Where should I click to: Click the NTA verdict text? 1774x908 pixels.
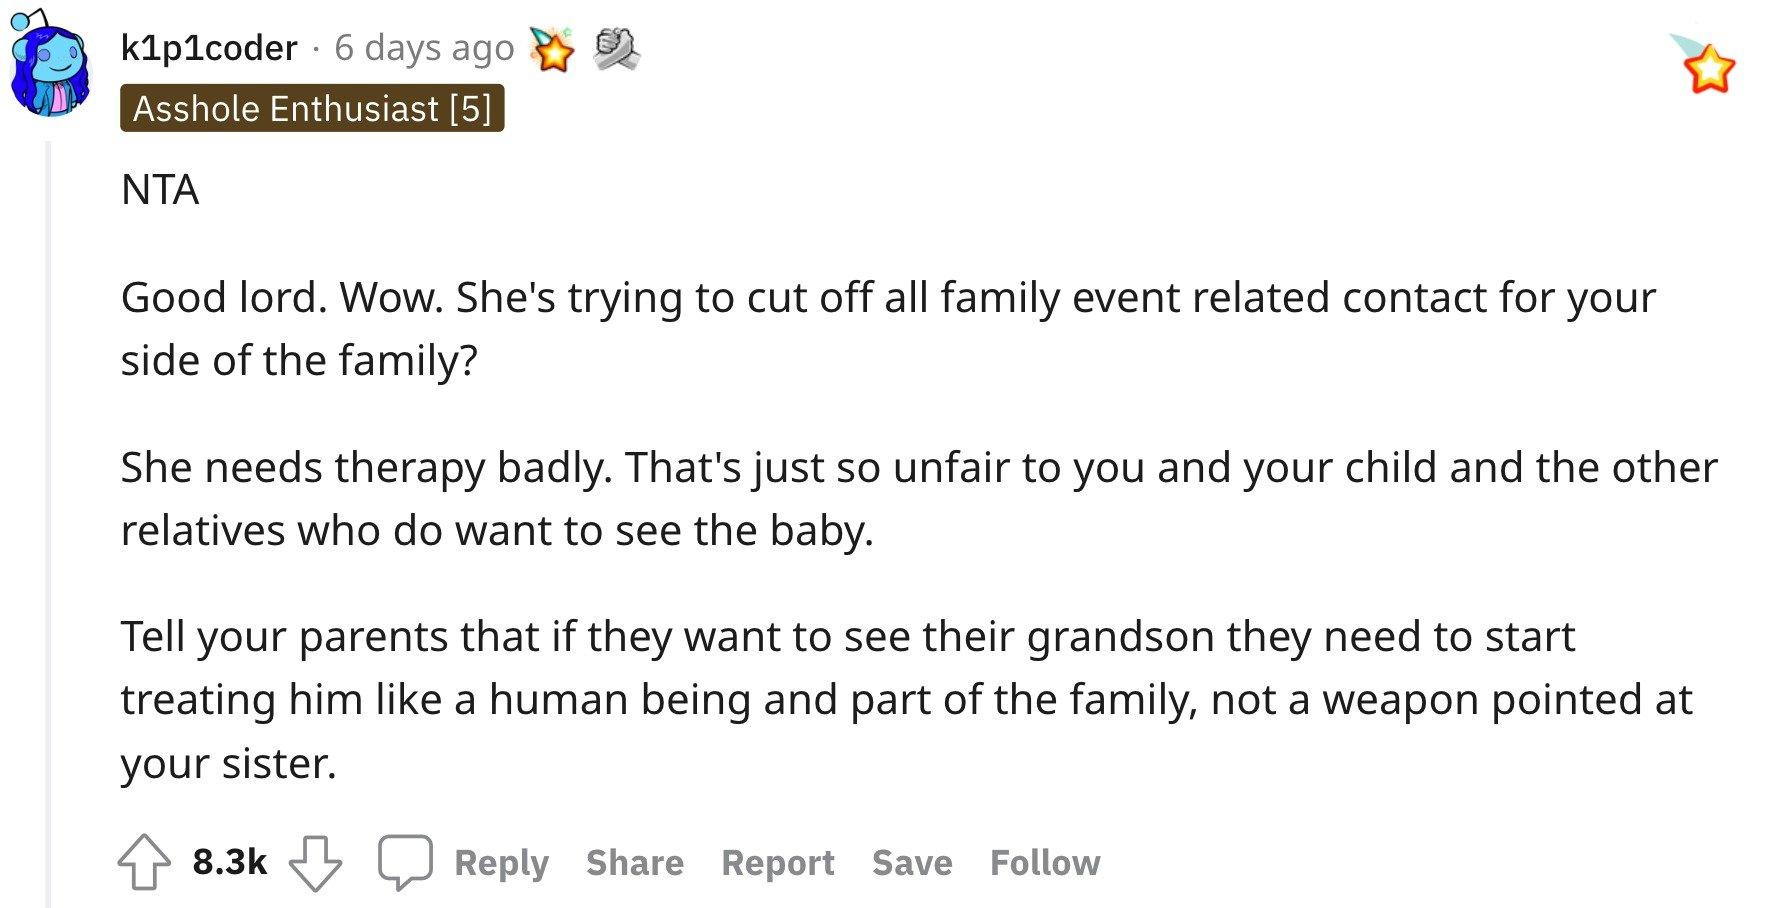(x=160, y=189)
